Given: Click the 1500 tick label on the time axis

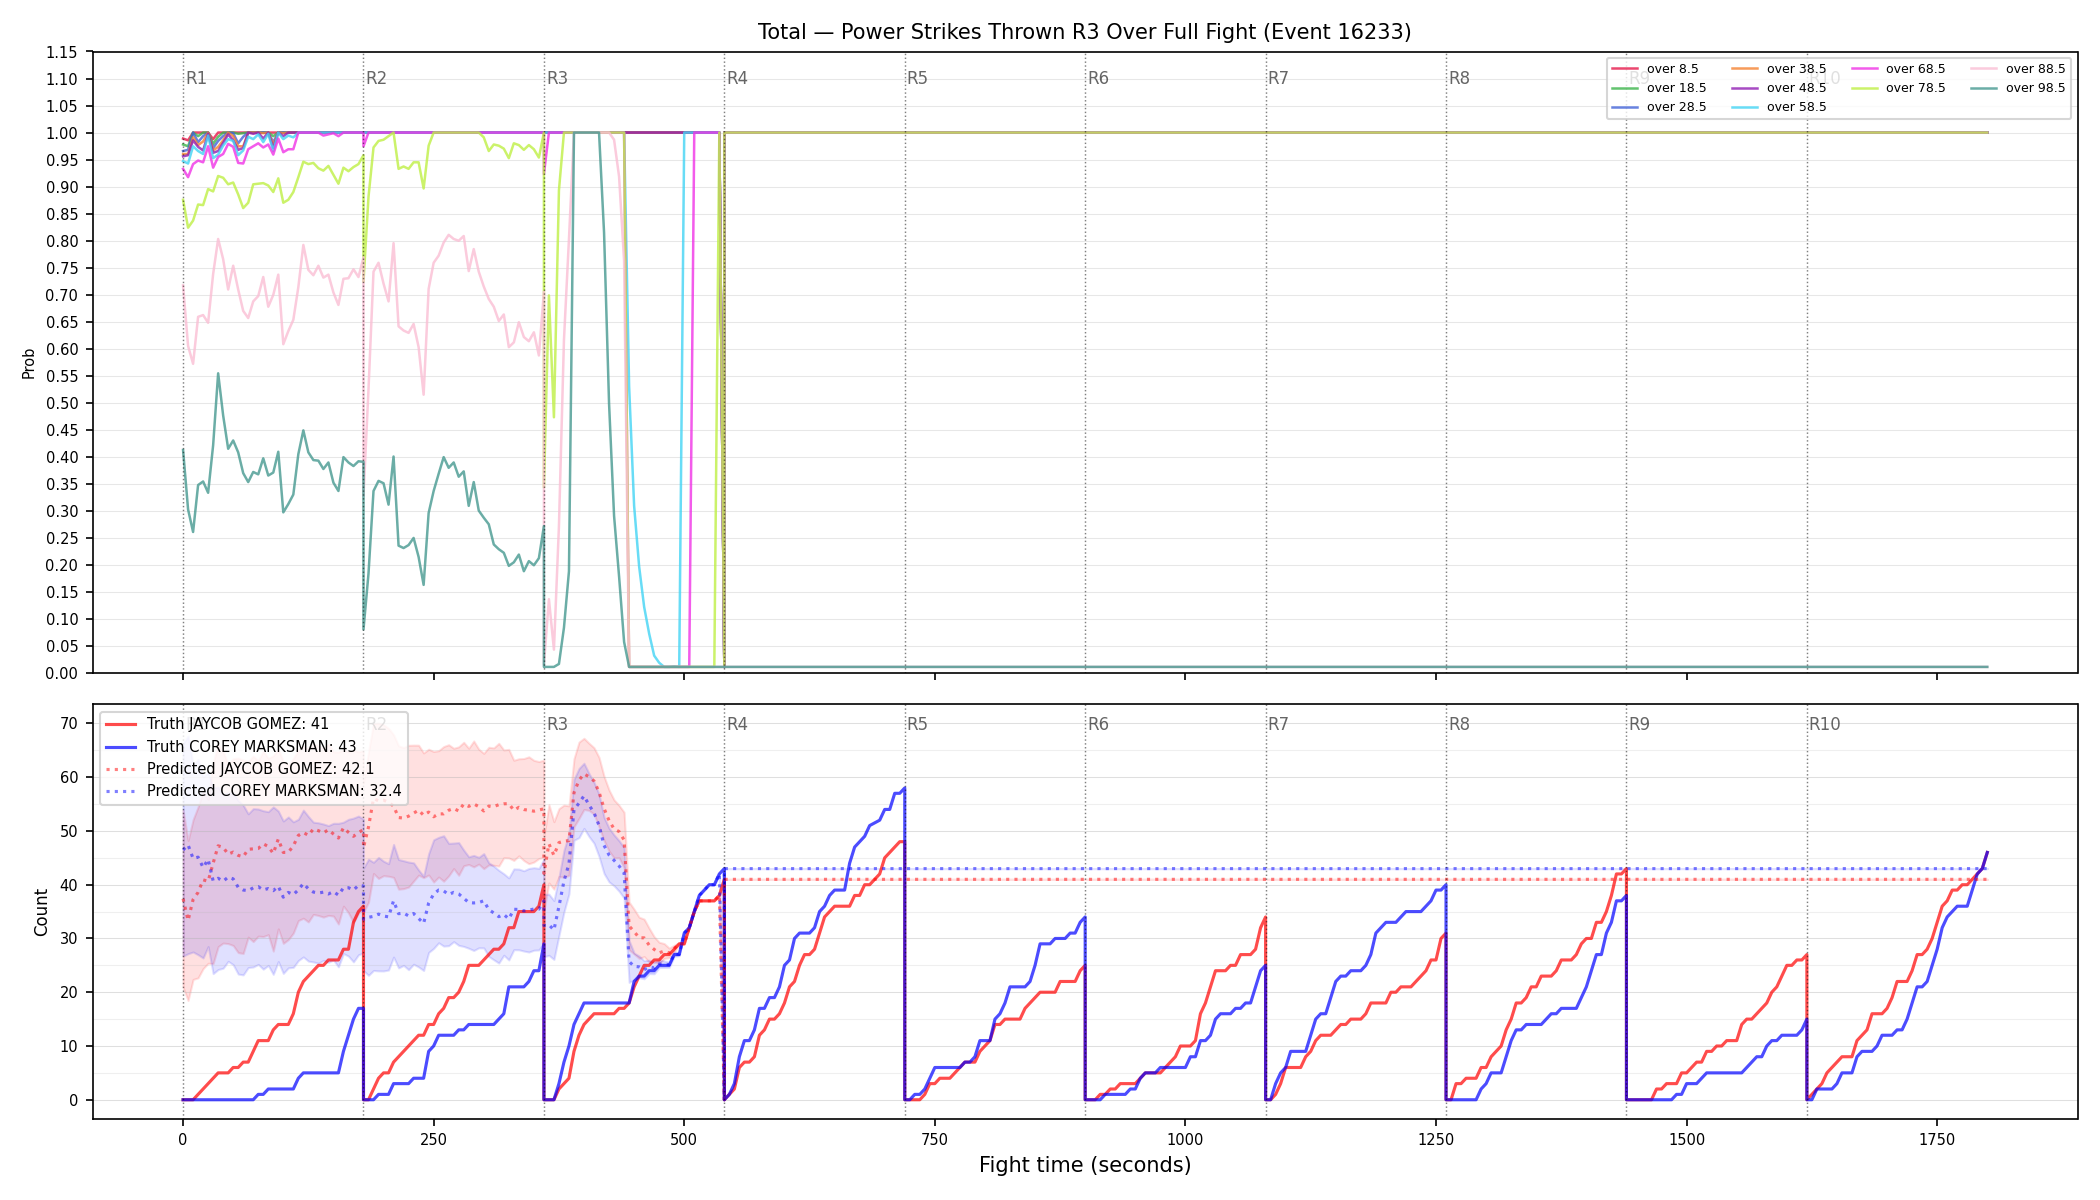Looking at the screenshot, I should click(x=1687, y=1139).
